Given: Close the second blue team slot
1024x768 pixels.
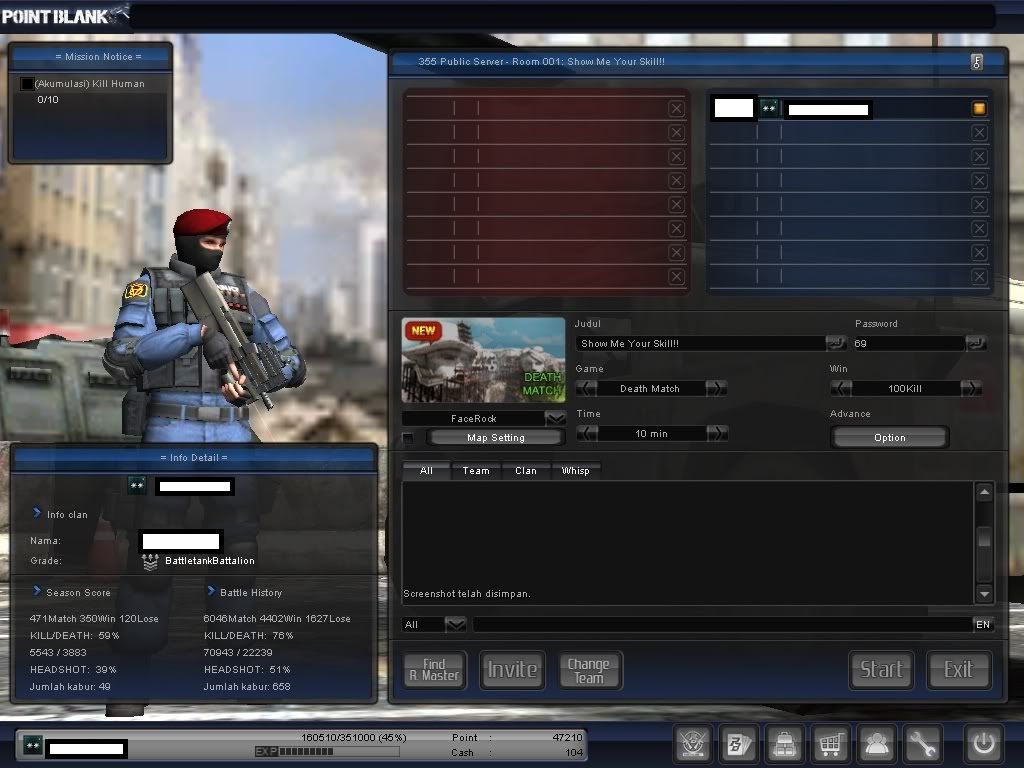Looking at the screenshot, I should [979, 133].
